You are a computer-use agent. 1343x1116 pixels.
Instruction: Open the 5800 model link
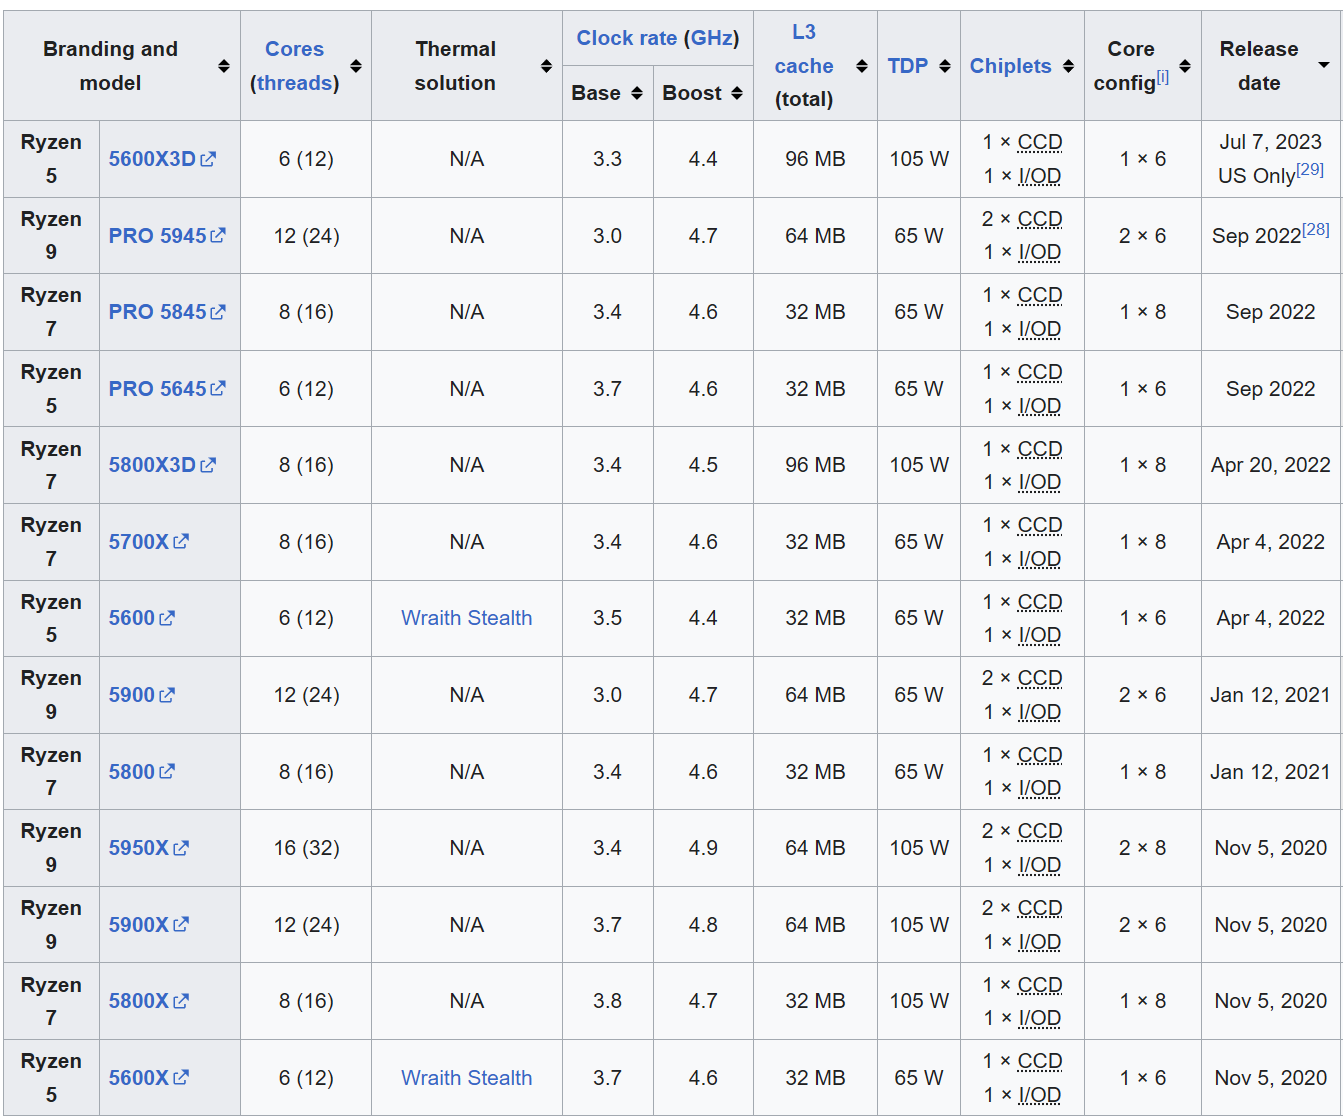[x=142, y=772]
